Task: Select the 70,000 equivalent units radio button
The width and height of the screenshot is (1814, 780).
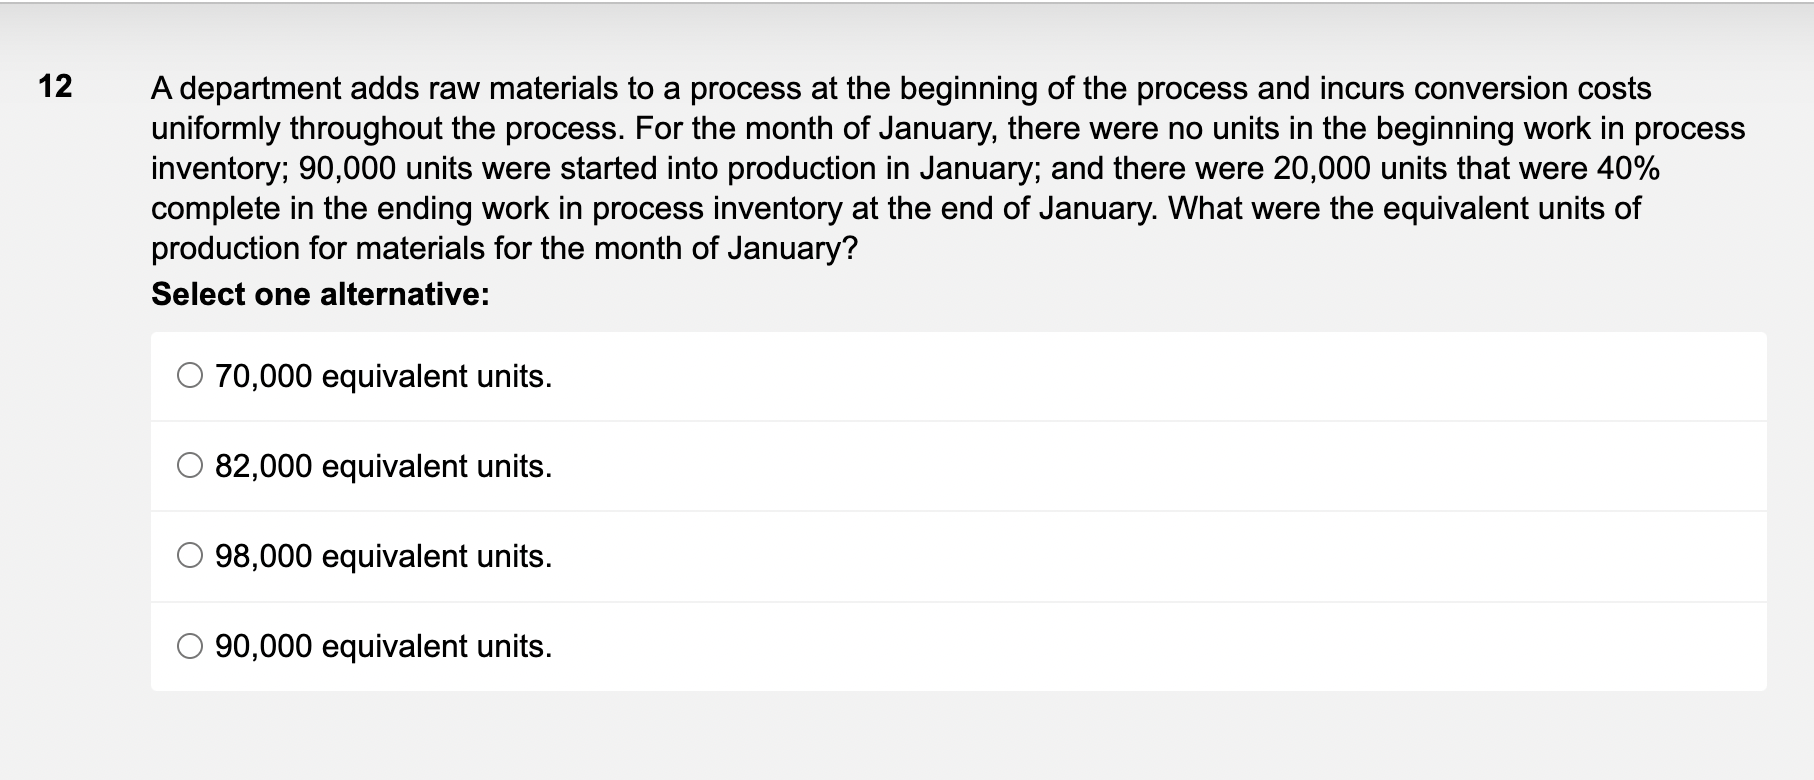Action: pyautogui.click(x=190, y=377)
